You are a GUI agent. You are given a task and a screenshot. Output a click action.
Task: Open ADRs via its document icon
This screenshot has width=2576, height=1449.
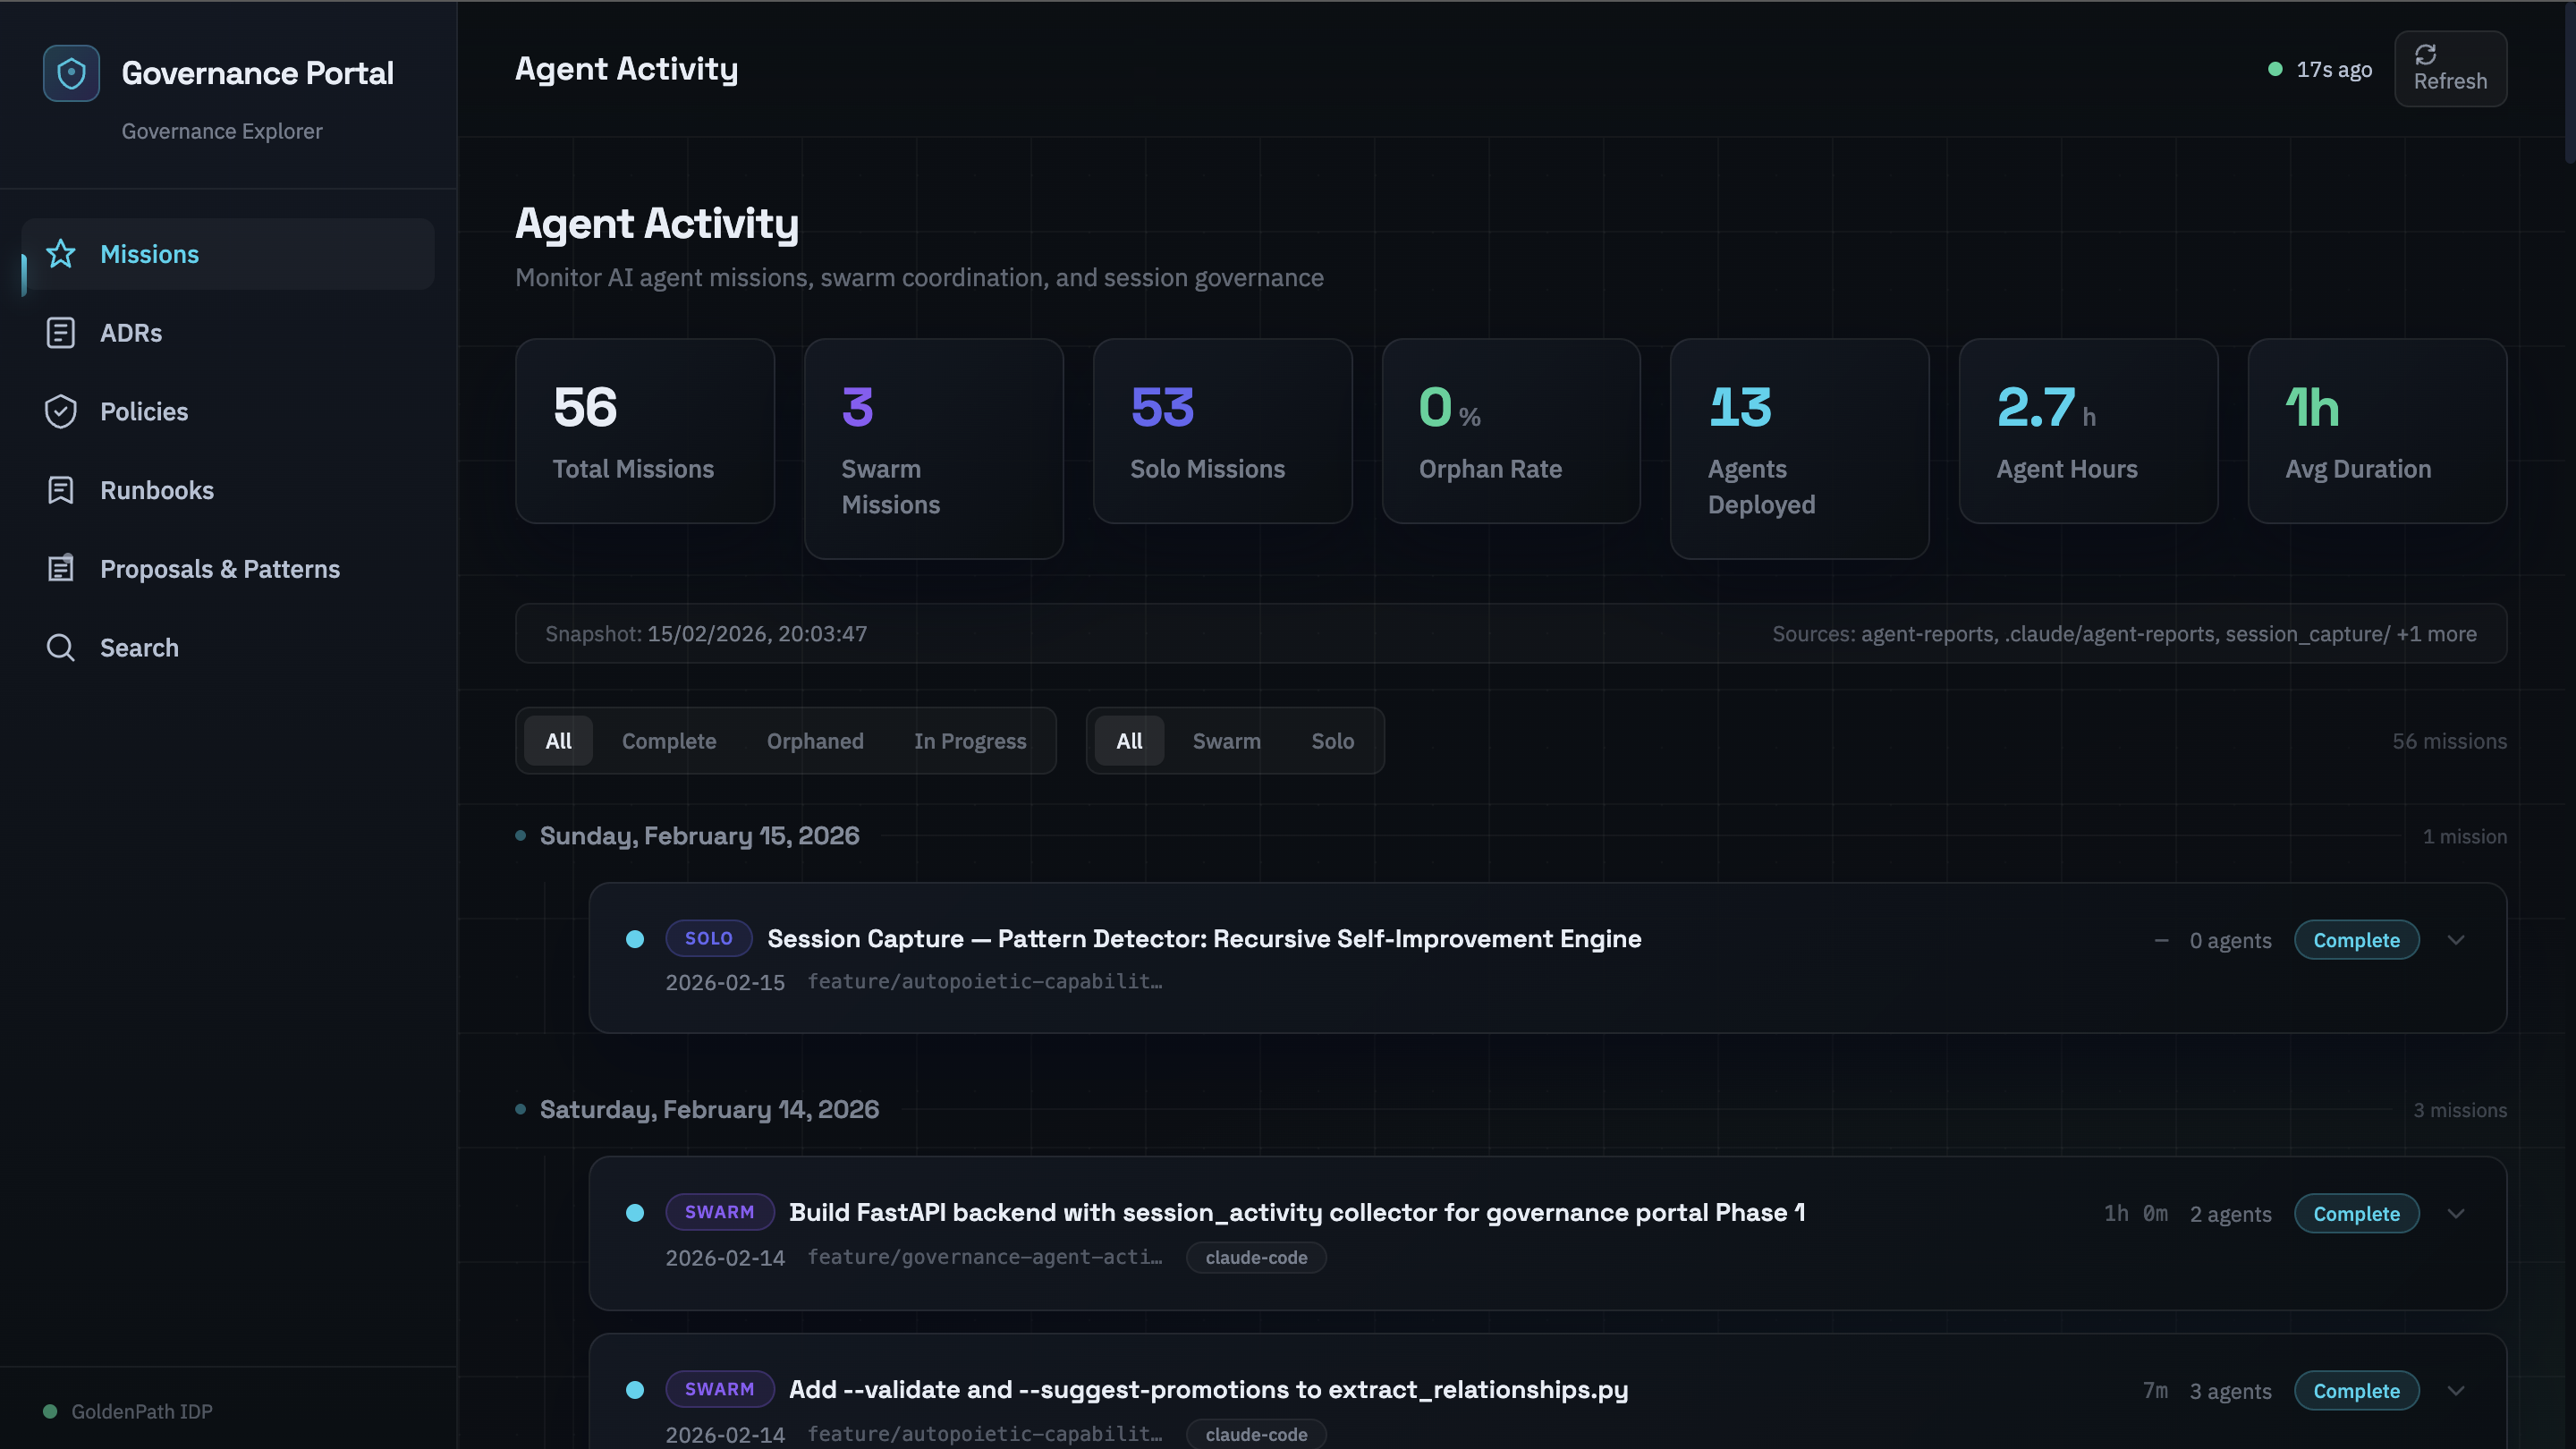pyautogui.click(x=61, y=333)
